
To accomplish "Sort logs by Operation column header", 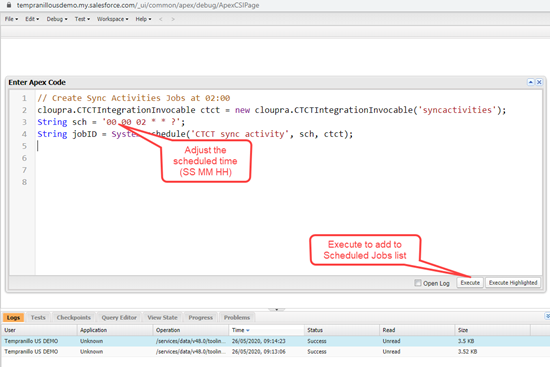I will pos(191,330).
